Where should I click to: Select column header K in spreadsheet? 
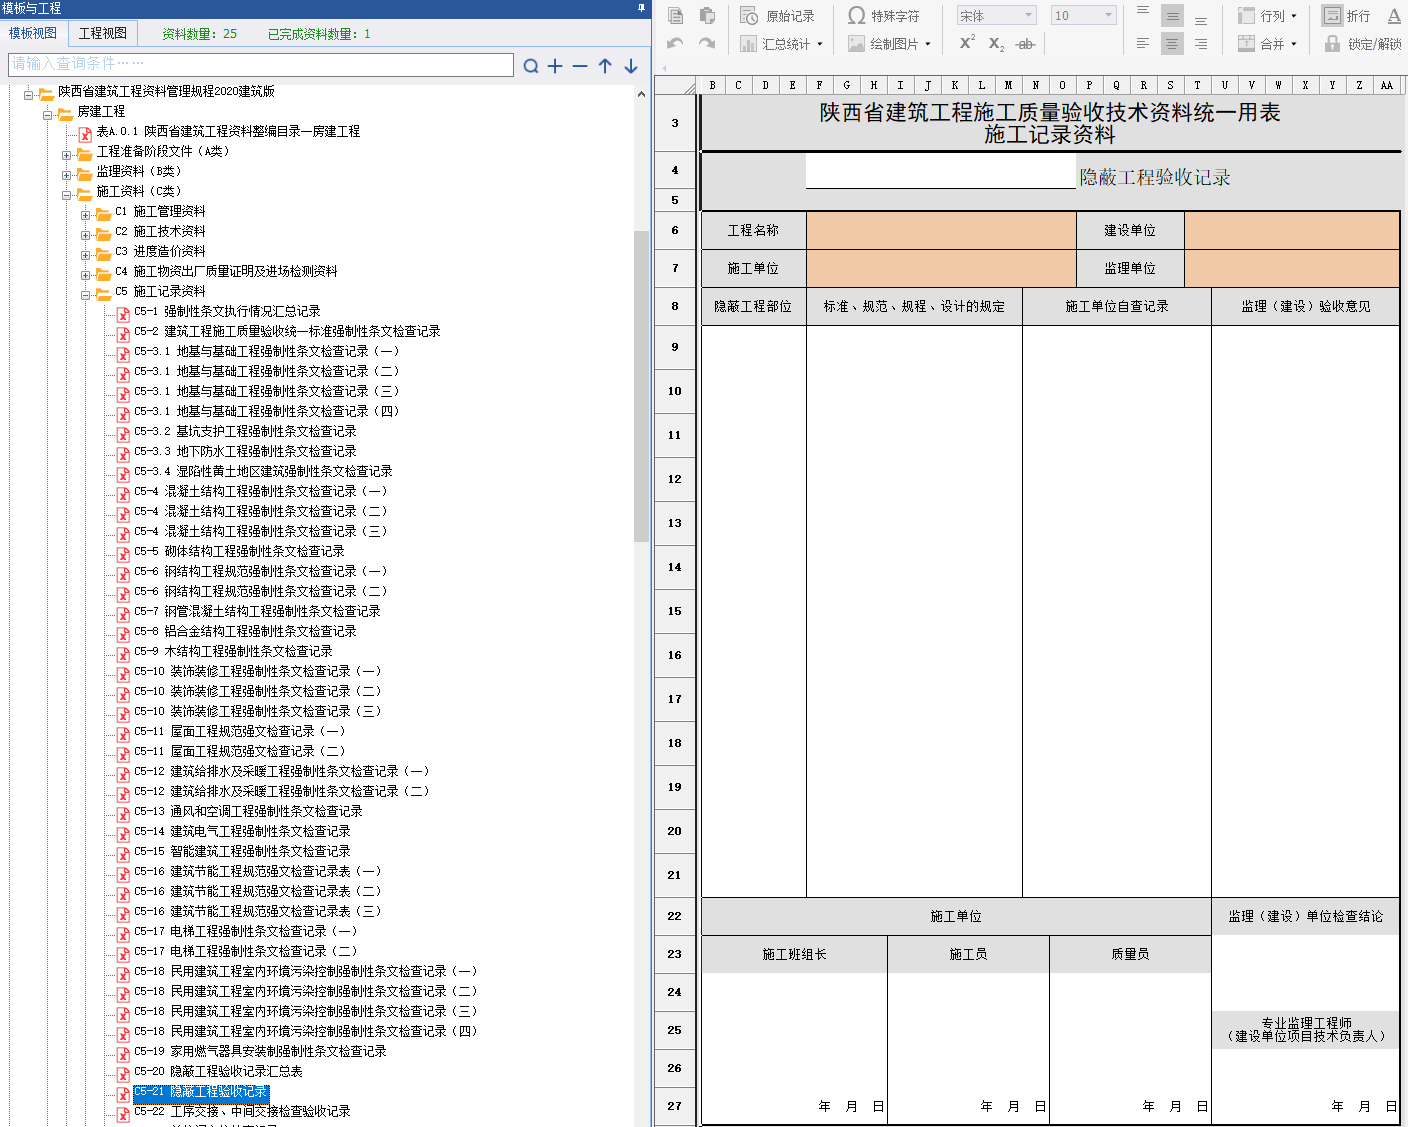955,85
